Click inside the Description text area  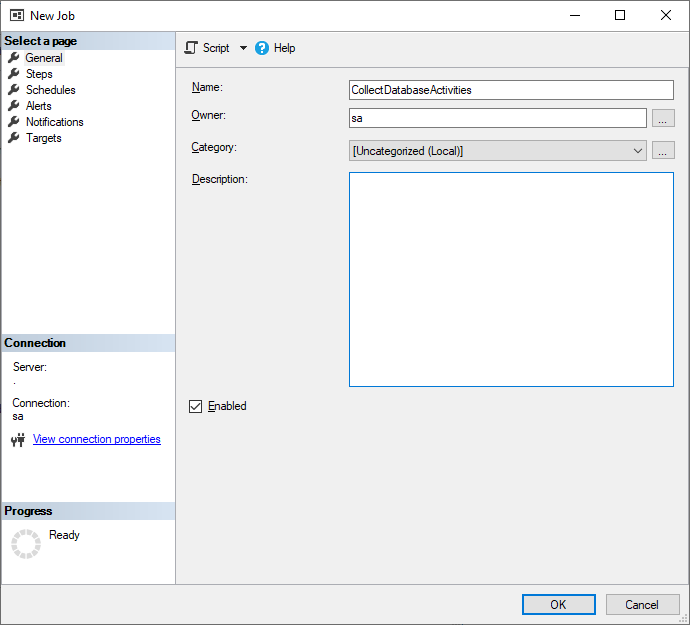click(511, 279)
